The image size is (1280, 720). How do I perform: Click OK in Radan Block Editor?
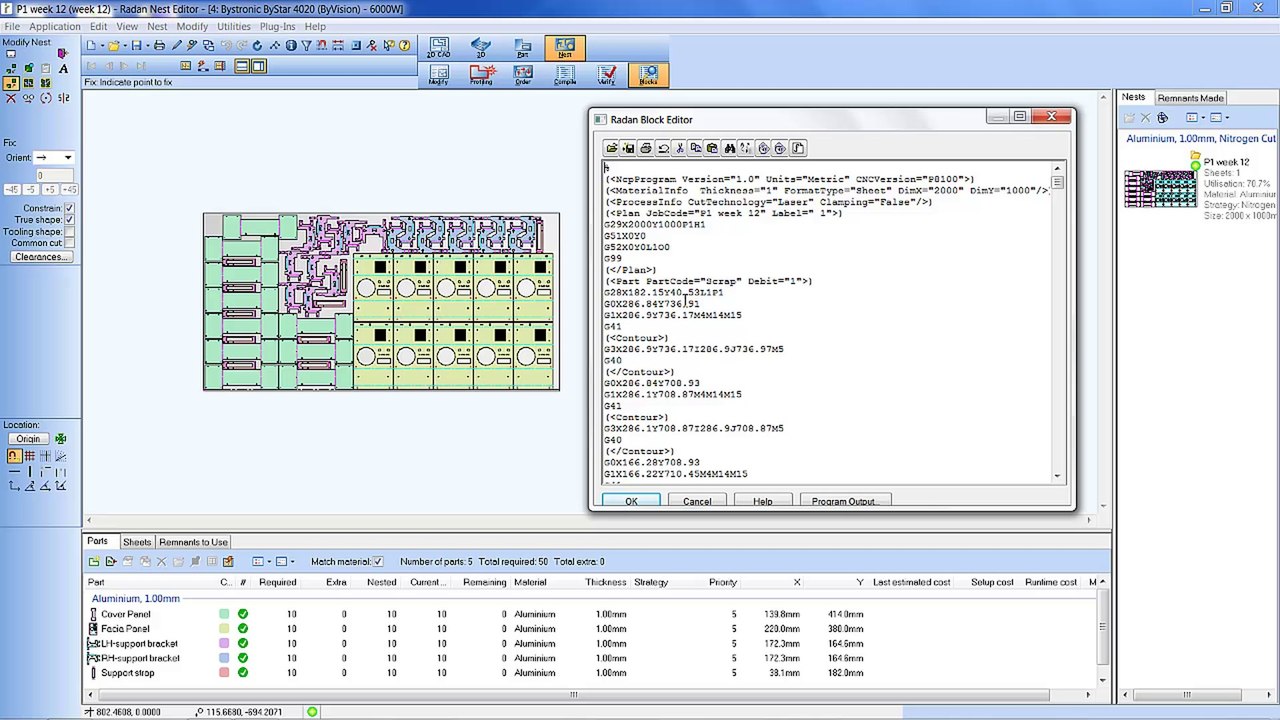pos(631,501)
